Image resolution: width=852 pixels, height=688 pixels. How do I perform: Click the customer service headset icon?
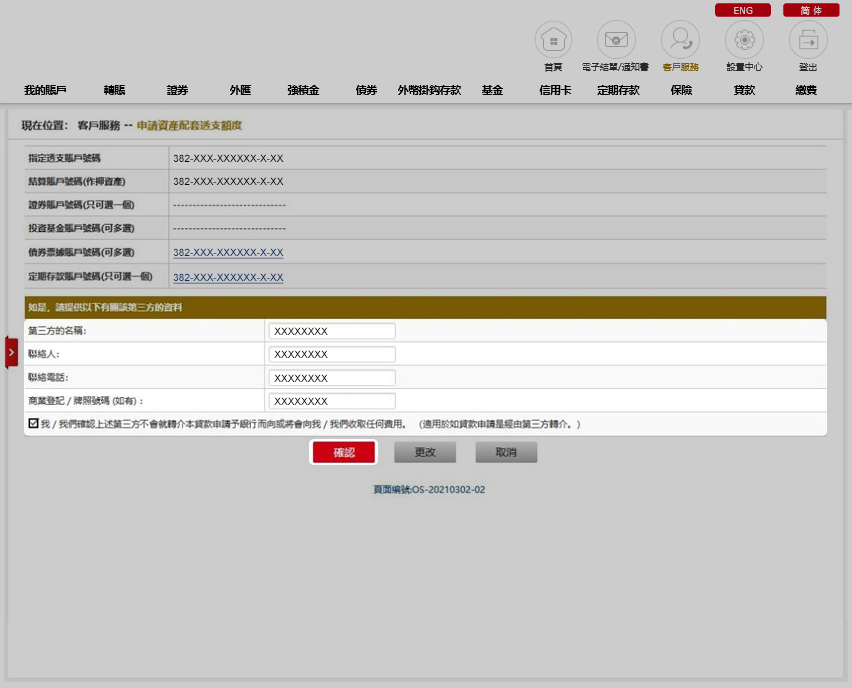(x=680, y=40)
